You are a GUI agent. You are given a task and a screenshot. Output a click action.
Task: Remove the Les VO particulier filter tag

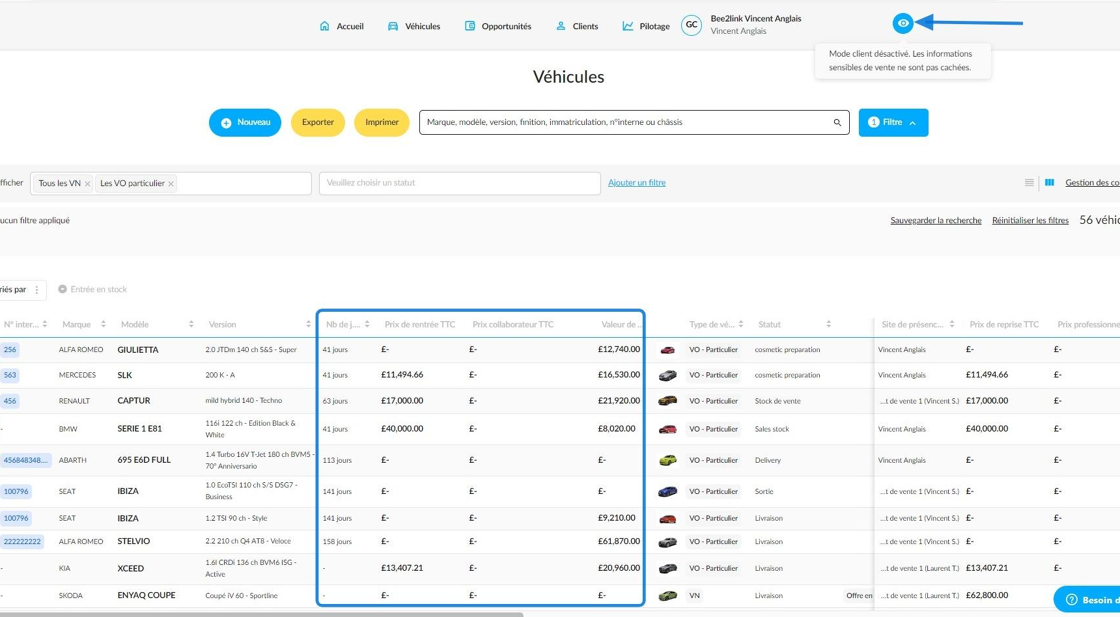pyautogui.click(x=171, y=184)
